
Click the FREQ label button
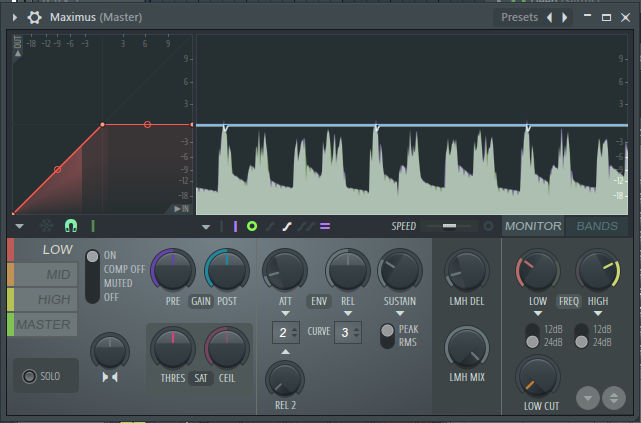coord(569,301)
